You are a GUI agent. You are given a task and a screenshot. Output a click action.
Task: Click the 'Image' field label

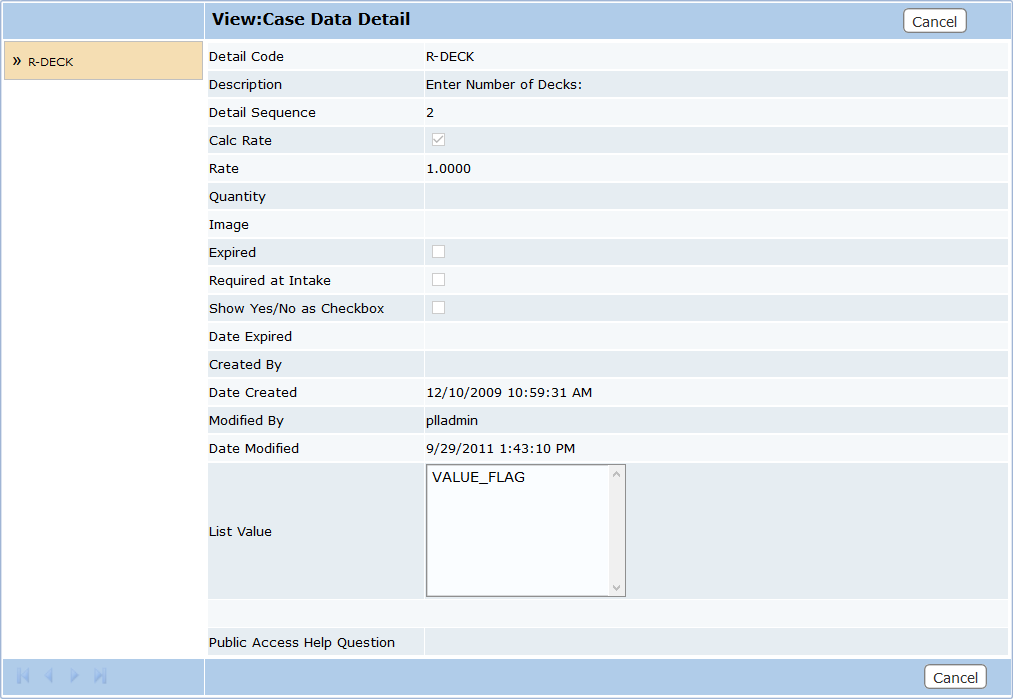click(x=229, y=225)
